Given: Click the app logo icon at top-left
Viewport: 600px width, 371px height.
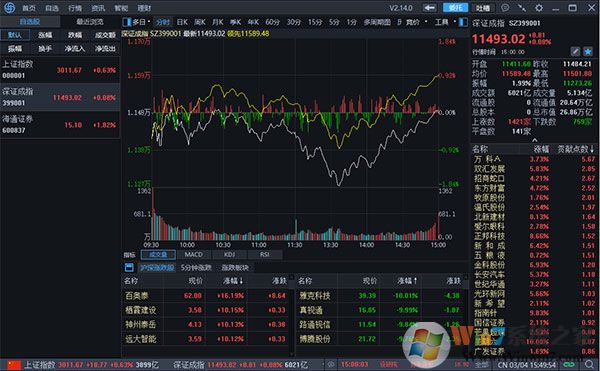Looking at the screenshot, I should [x=9, y=7].
